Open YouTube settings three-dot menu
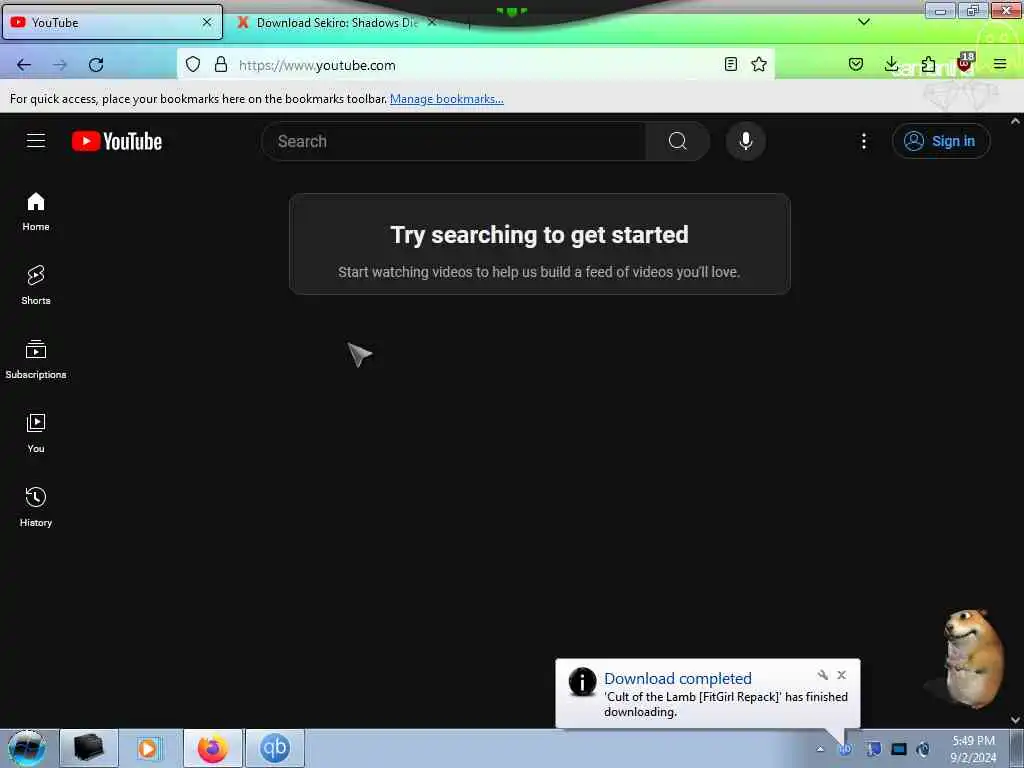The height and width of the screenshot is (768, 1024). tap(863, 141)
